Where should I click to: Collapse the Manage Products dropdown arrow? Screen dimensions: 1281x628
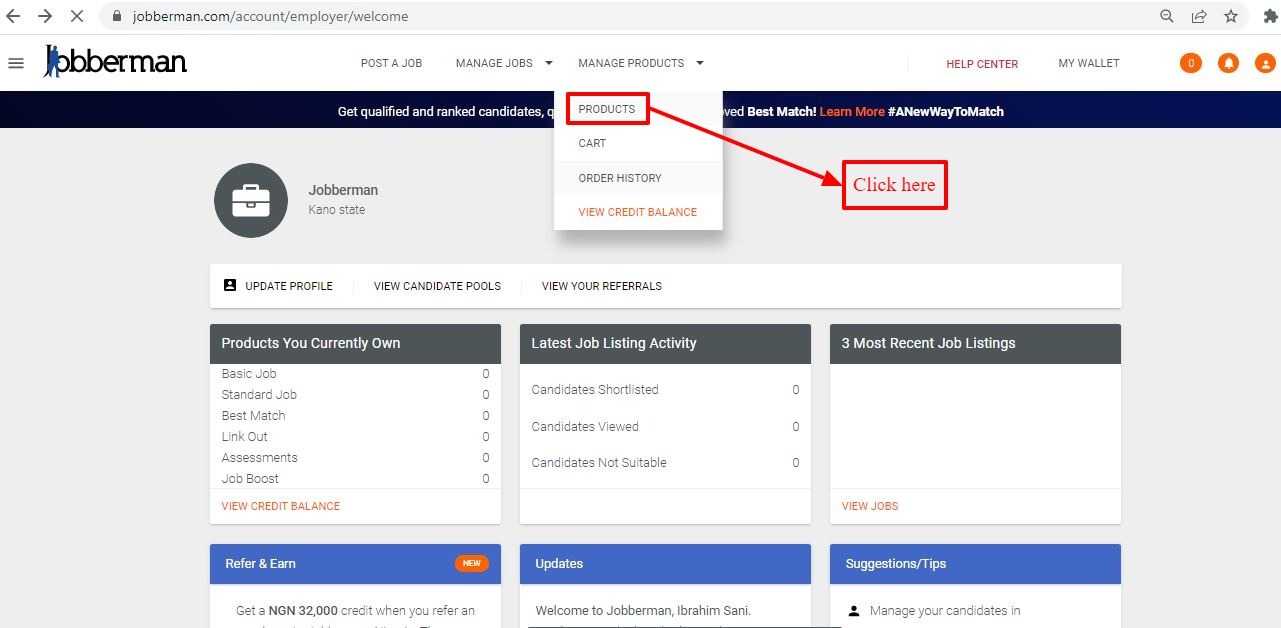(x=700, y=63)
